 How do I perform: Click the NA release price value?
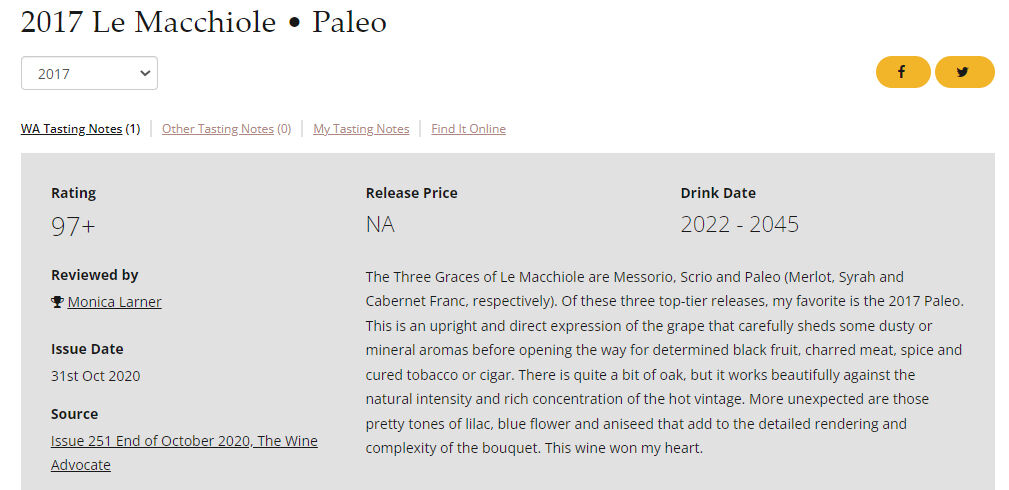[x=380, y=225]
